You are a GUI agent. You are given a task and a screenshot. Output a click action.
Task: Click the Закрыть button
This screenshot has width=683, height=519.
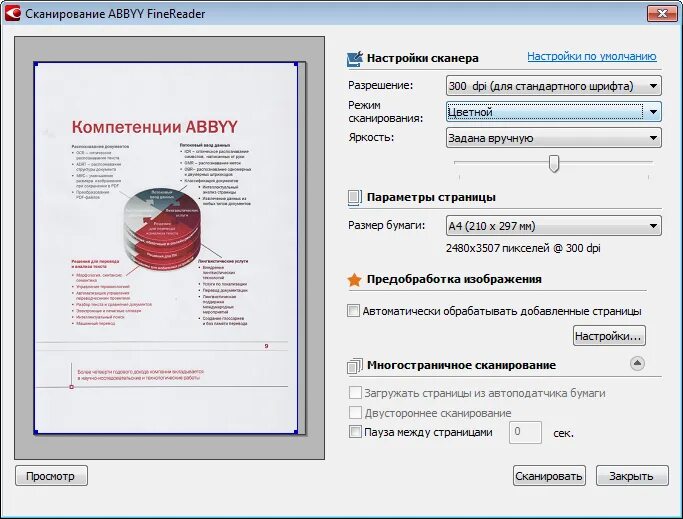point(632,476)
